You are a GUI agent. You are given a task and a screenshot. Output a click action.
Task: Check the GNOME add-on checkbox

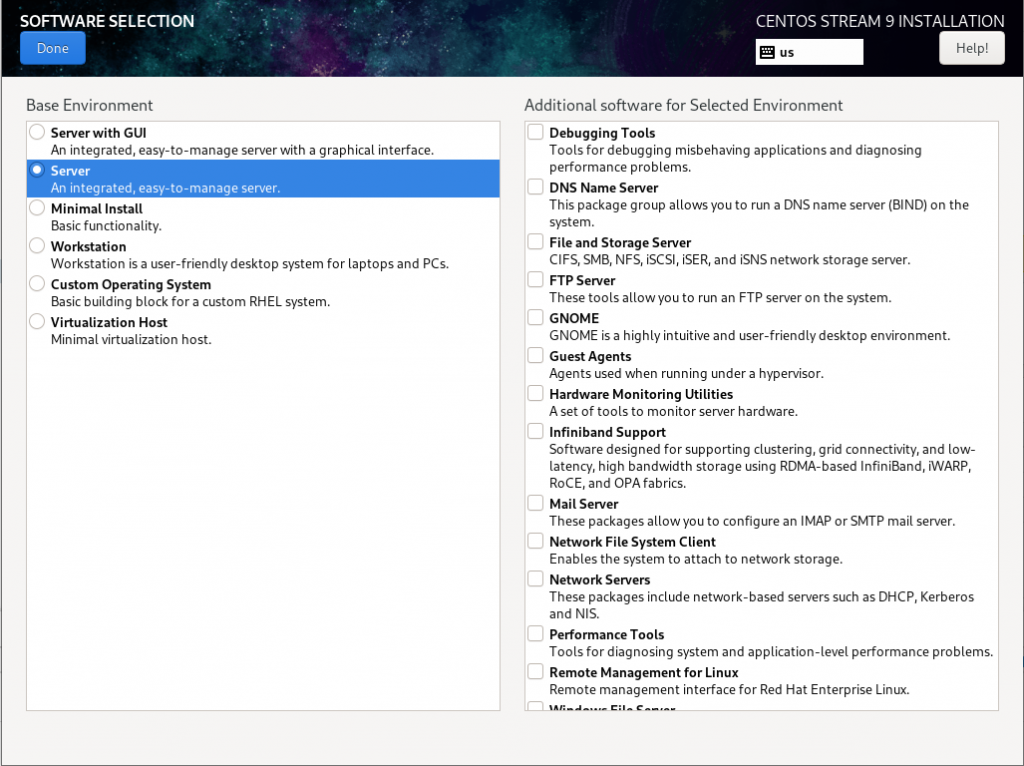click(536, 317)
